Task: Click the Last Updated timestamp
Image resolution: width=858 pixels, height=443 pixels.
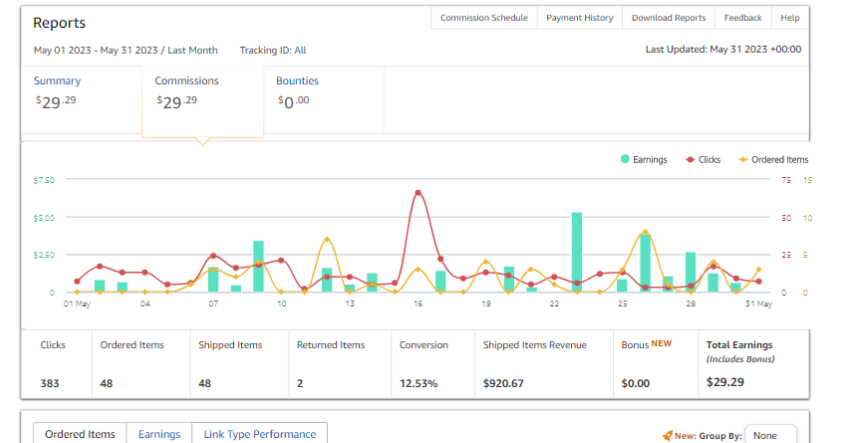Action: click(x=723, y=49)
